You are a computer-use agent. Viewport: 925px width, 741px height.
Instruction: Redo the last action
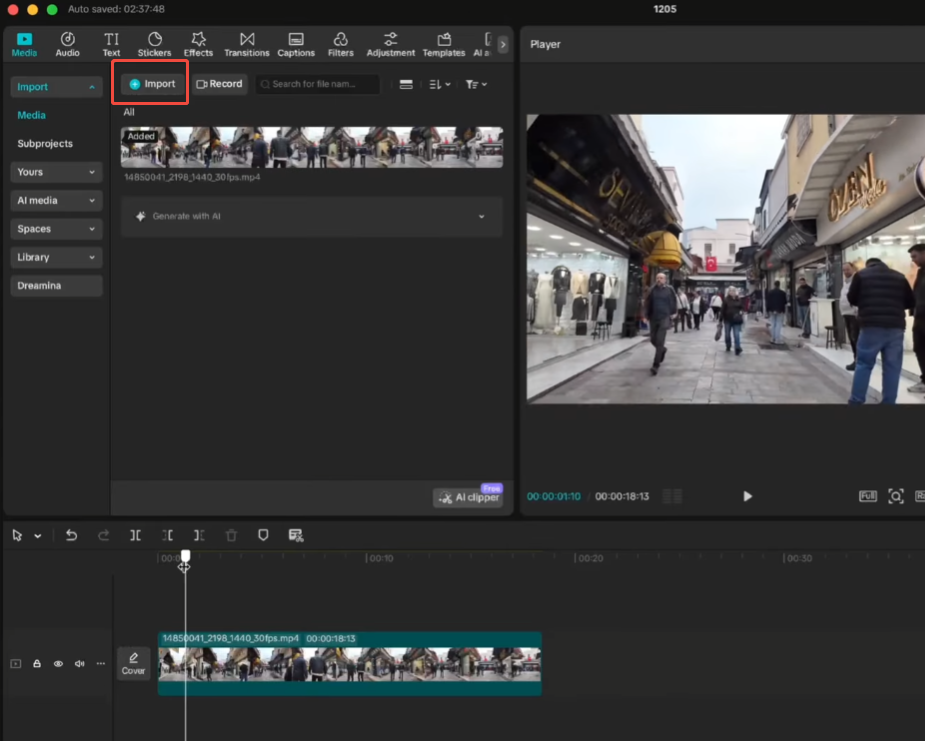[x=103, y=535]
